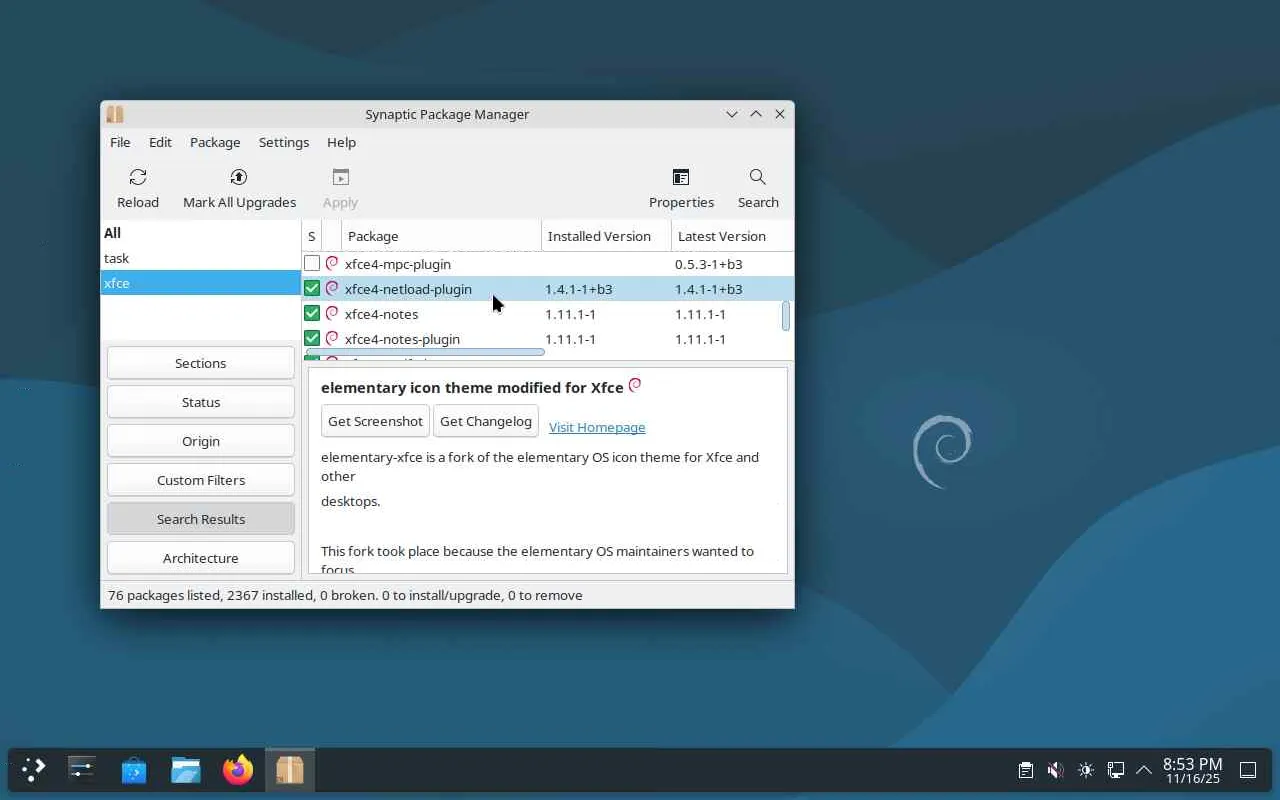The width and height of the screenshot is (1280, 800).
Task: Launch Firefox from the taskbar
Action: click(x=238, y=769)
